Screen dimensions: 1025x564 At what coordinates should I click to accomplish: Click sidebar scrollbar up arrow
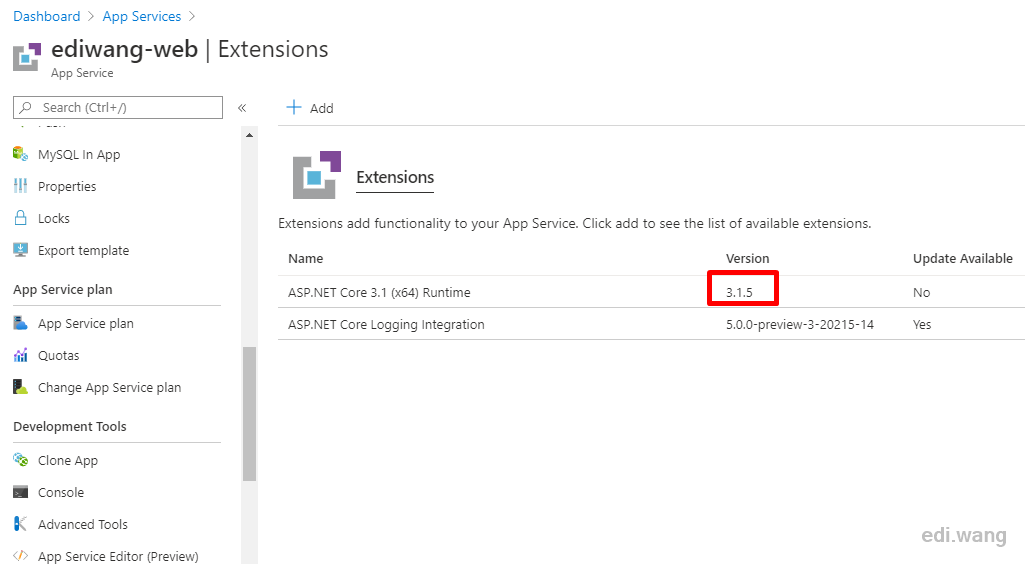(249, 135)
